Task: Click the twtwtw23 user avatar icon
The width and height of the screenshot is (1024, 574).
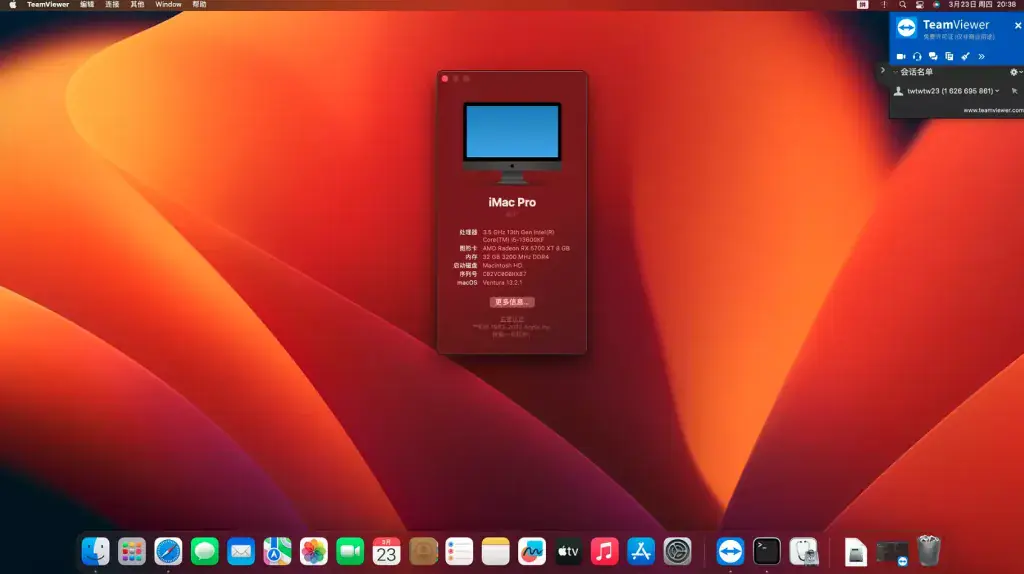Action: pyautogui.click(x=899, y=91)
